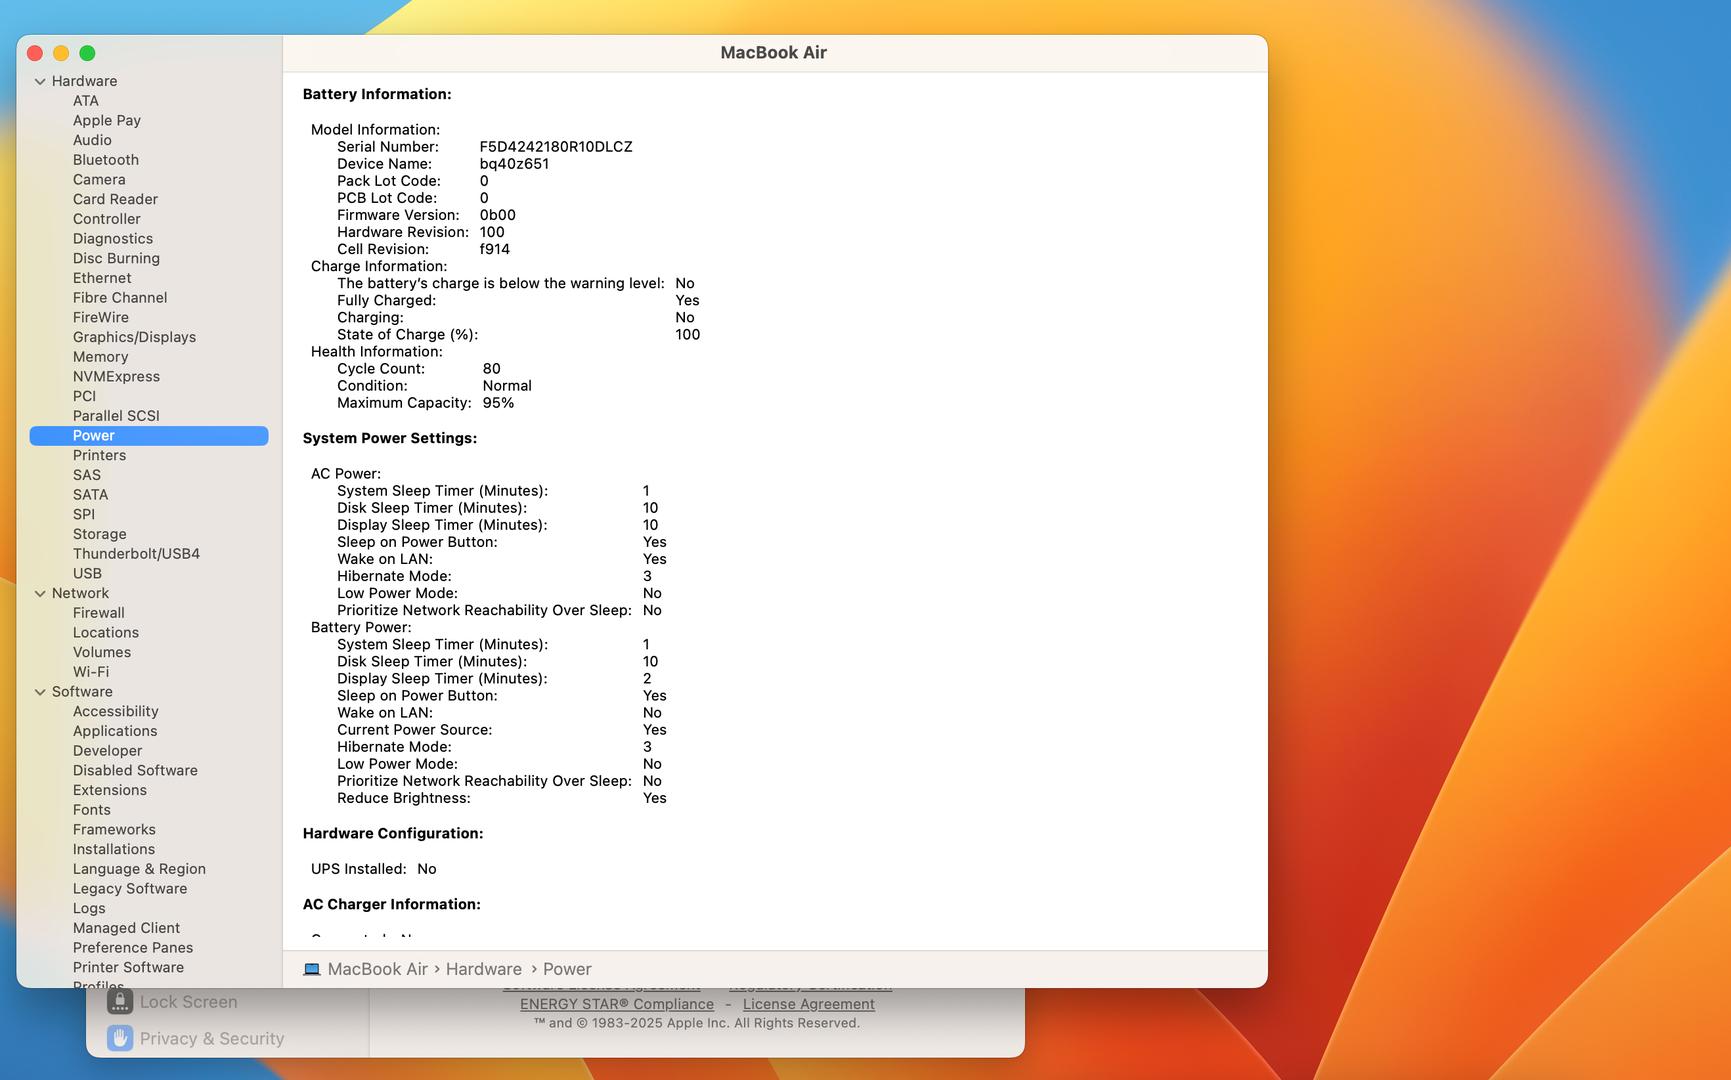Viewport: 1731px width, 1080px height.
Task: Open Applications under Software
Action: [115, 731]
